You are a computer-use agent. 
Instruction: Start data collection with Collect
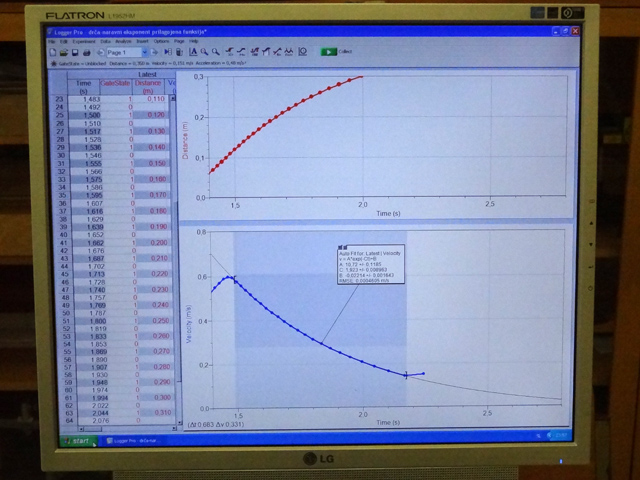pyautogui.click(x=337, y=51)
